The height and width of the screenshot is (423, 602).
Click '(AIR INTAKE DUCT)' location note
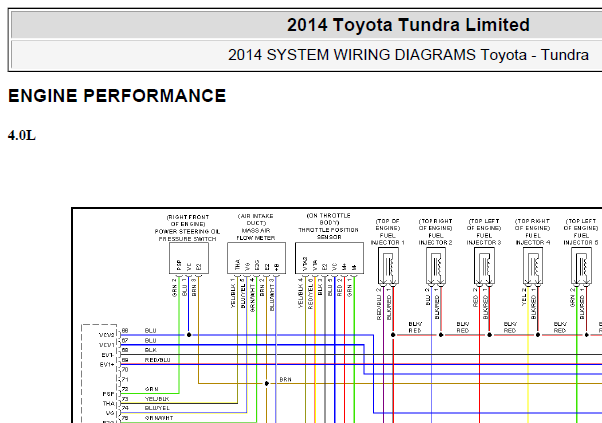click(x=256, y=220)
